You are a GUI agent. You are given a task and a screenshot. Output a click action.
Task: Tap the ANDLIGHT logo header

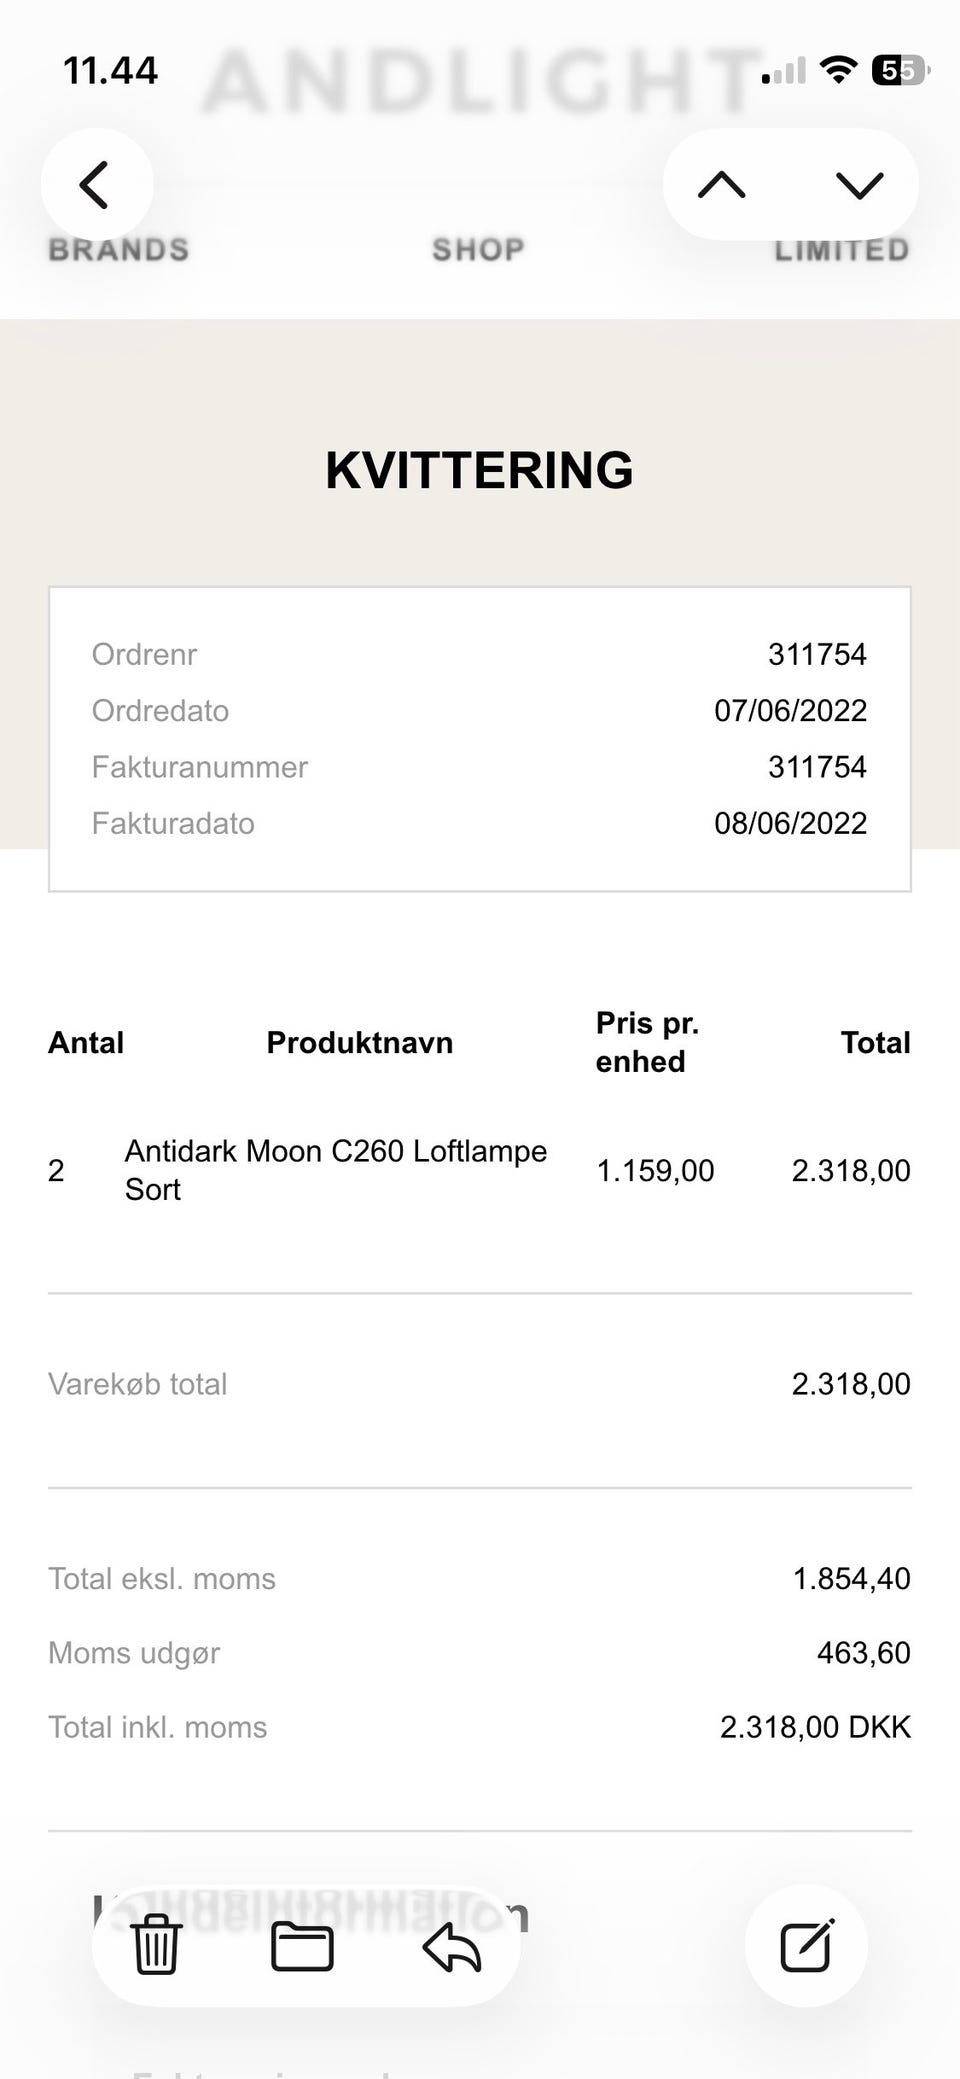point(480,82)
